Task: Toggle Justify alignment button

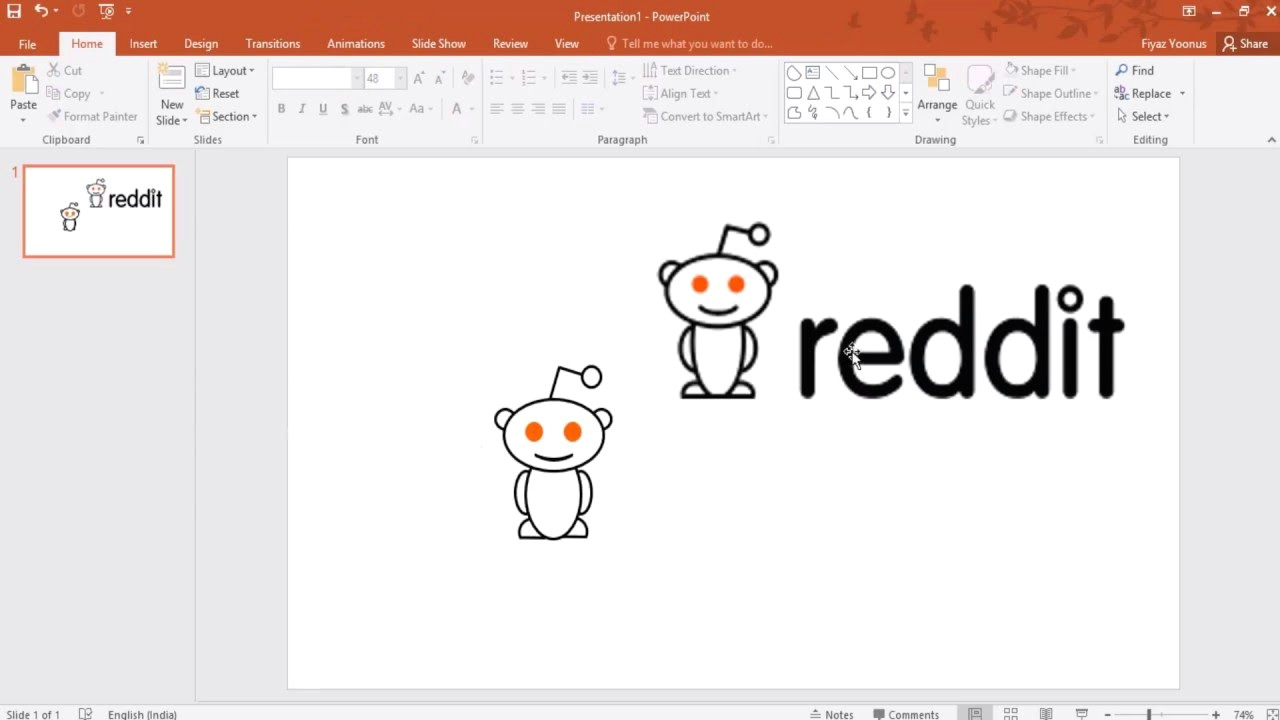Action: [559, 108]
